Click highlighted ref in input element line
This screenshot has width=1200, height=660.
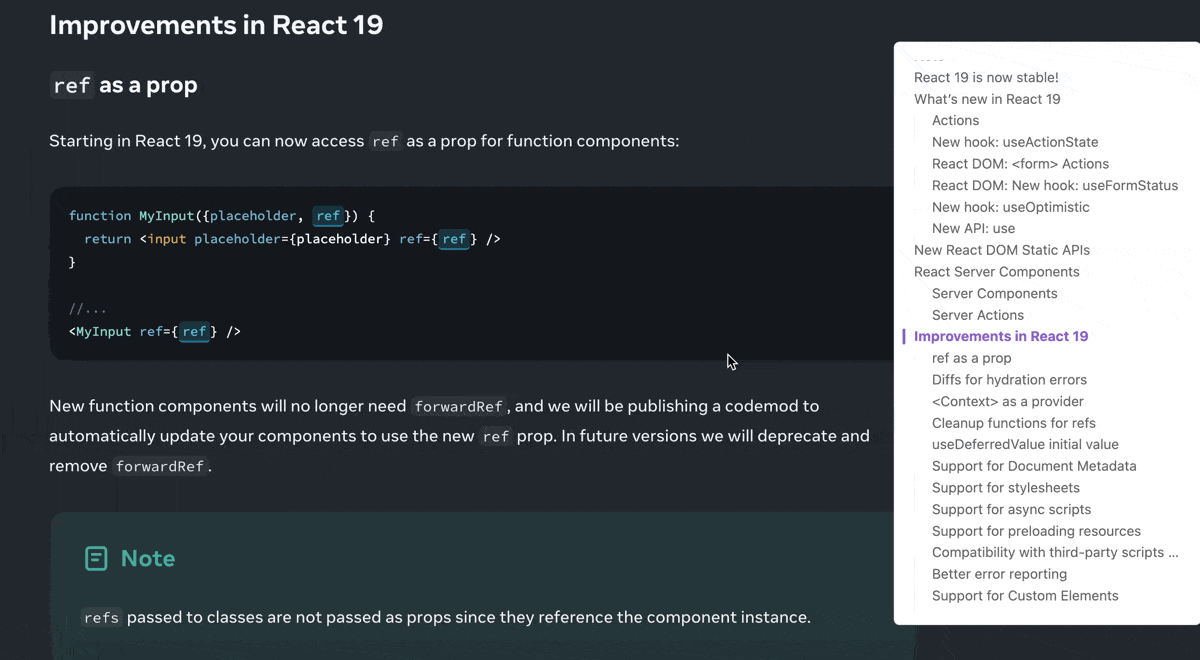[x=454, y=239]
